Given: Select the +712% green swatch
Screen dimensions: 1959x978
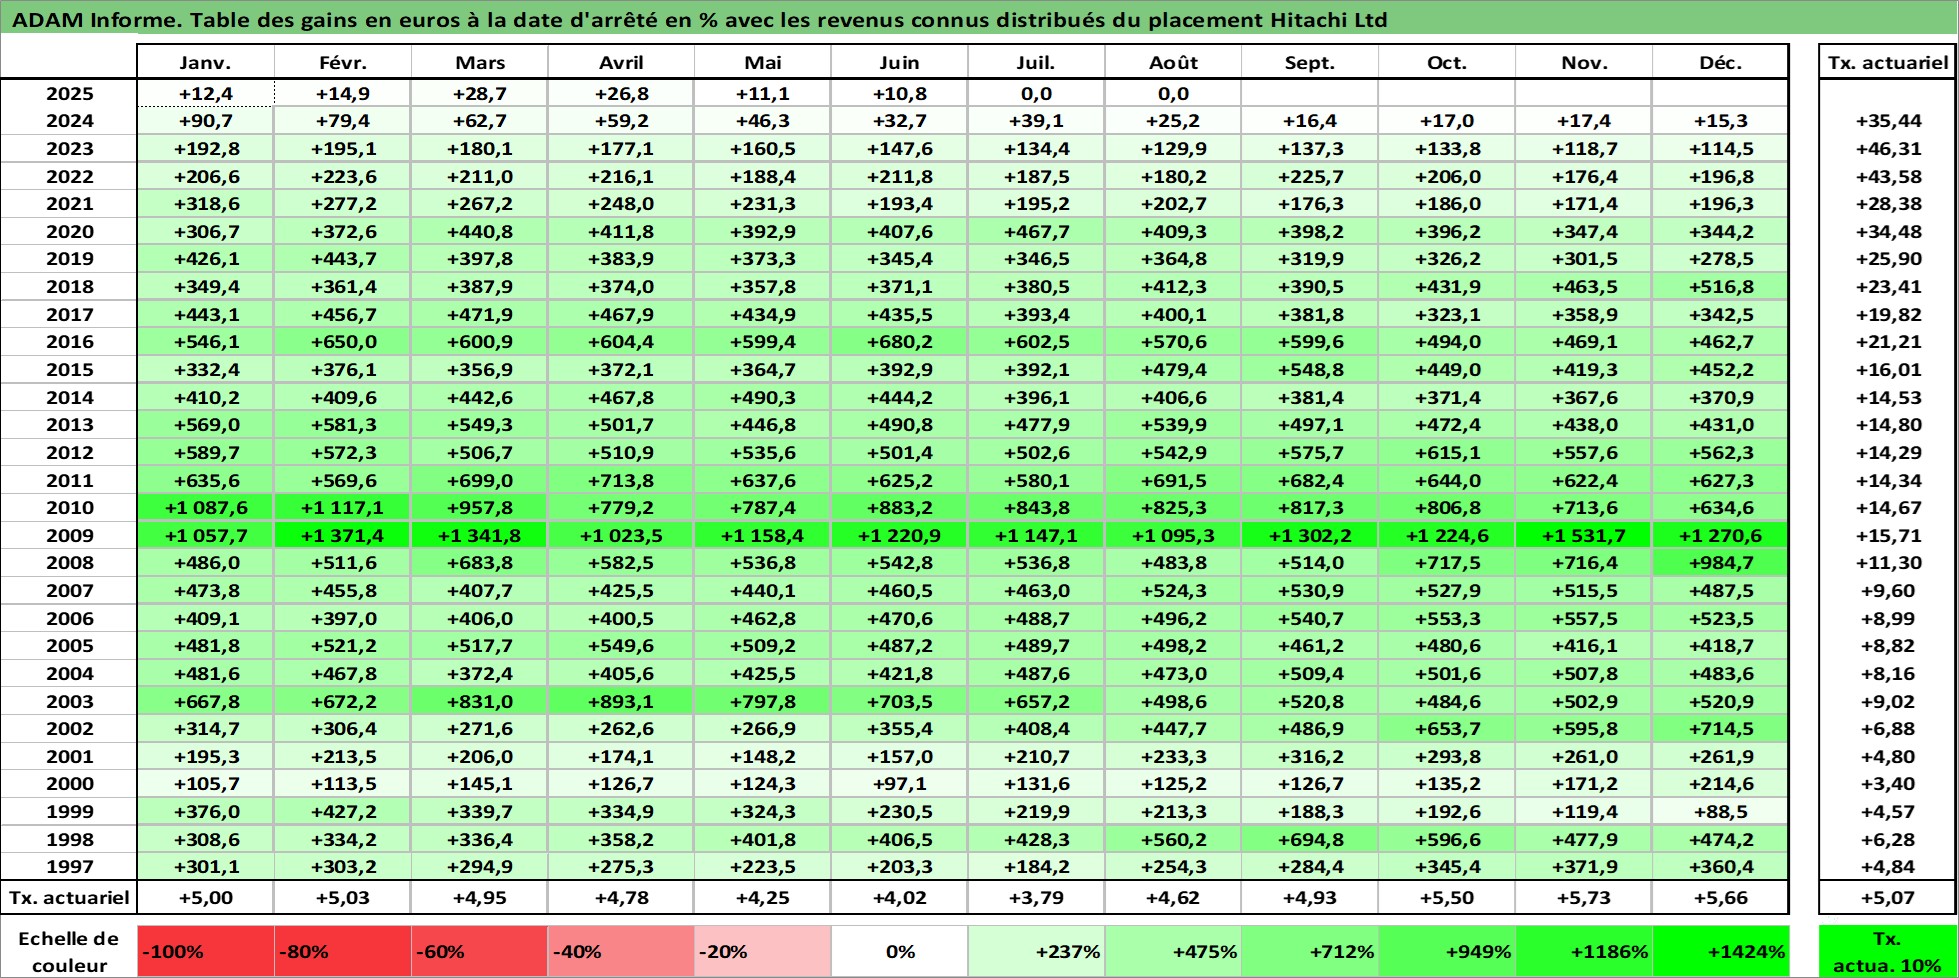Looking at the screenshot, I should 1310,952.
